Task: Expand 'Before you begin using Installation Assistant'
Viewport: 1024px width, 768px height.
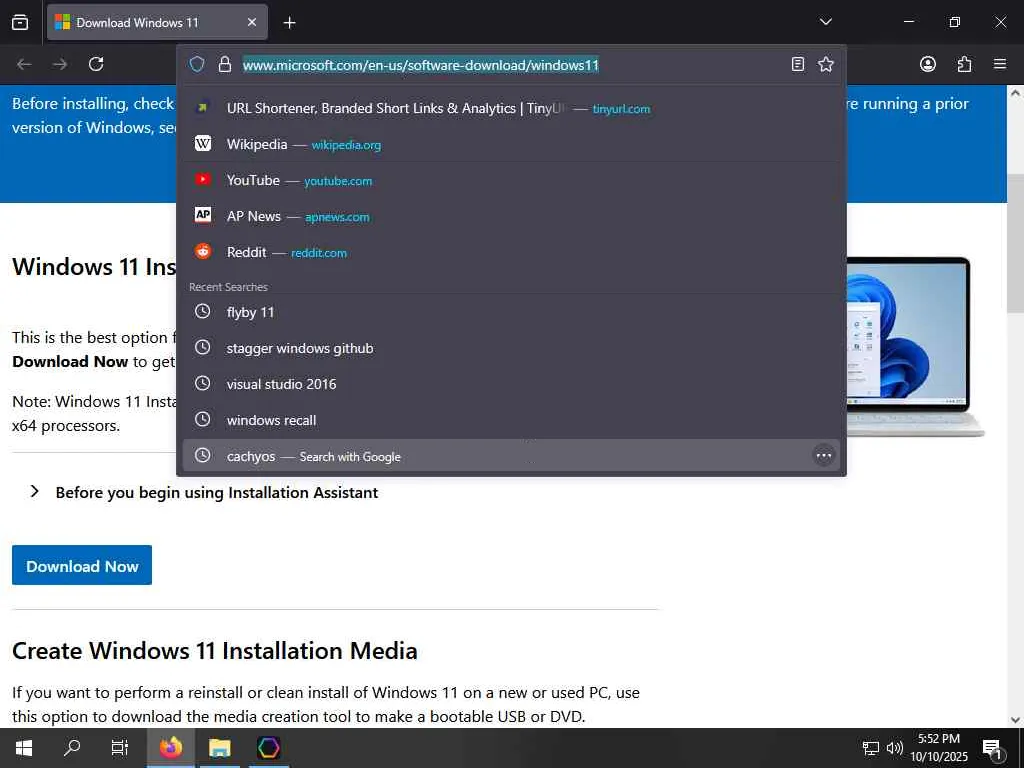Action: tap(204, 492)
